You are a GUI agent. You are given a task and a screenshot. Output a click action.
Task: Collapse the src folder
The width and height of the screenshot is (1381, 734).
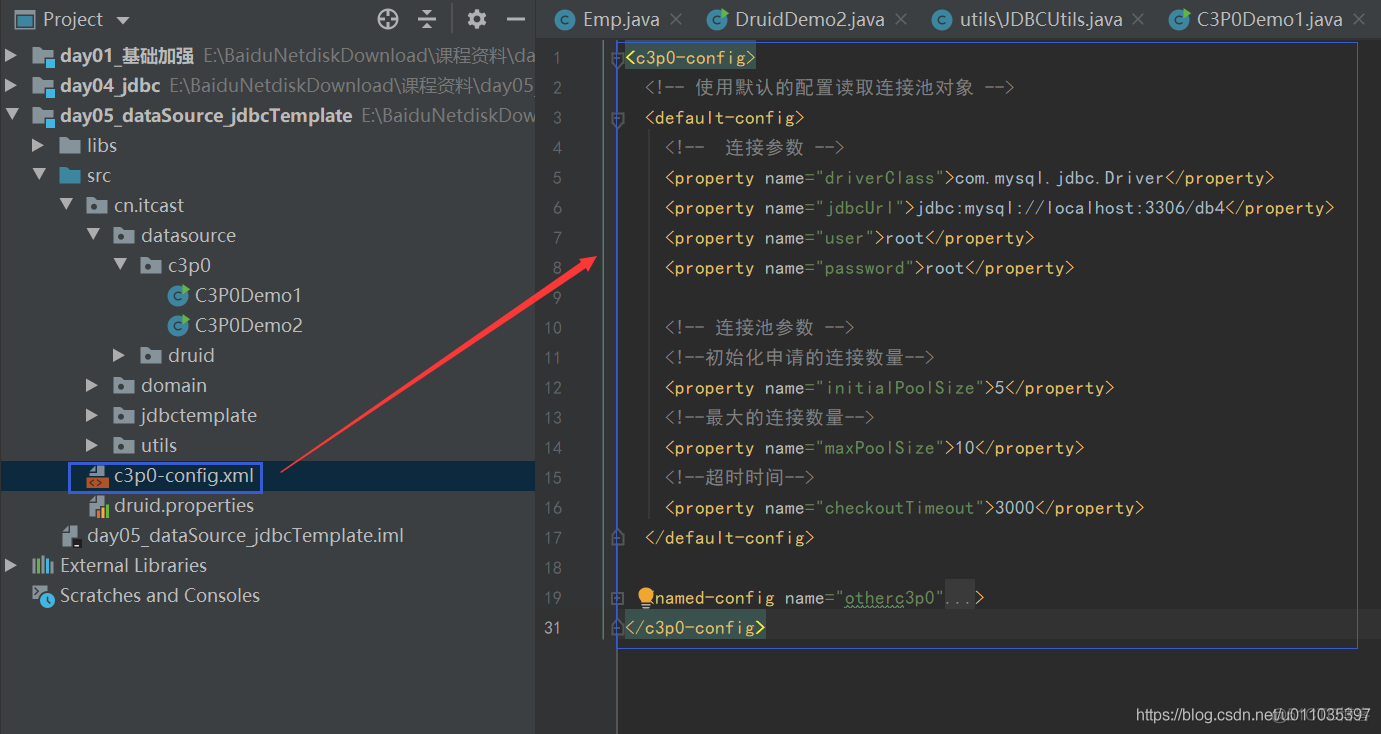point(39,176)
